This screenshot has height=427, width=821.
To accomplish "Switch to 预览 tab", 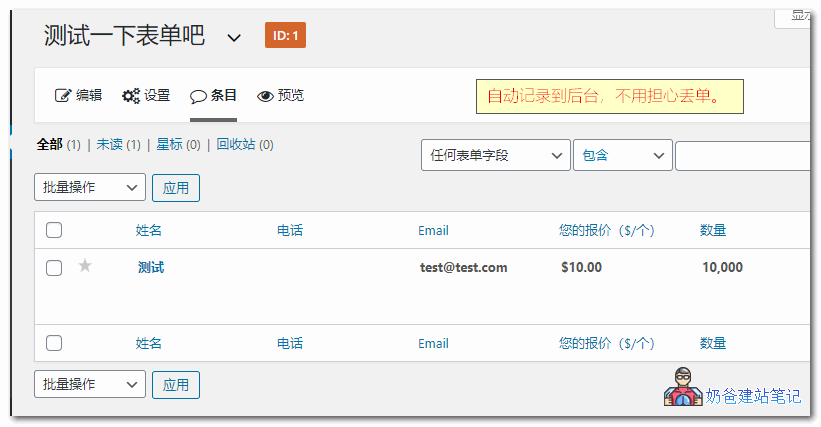I will click(x=280, y=95).
